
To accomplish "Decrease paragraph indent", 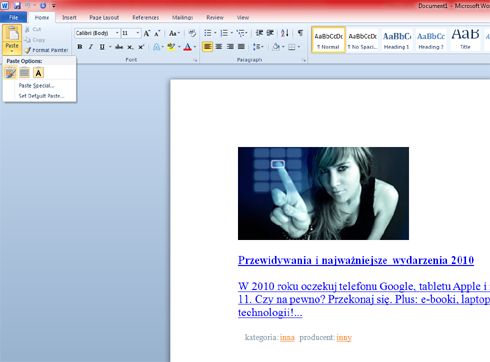I will pyautogui.click(x=259, y=33).
